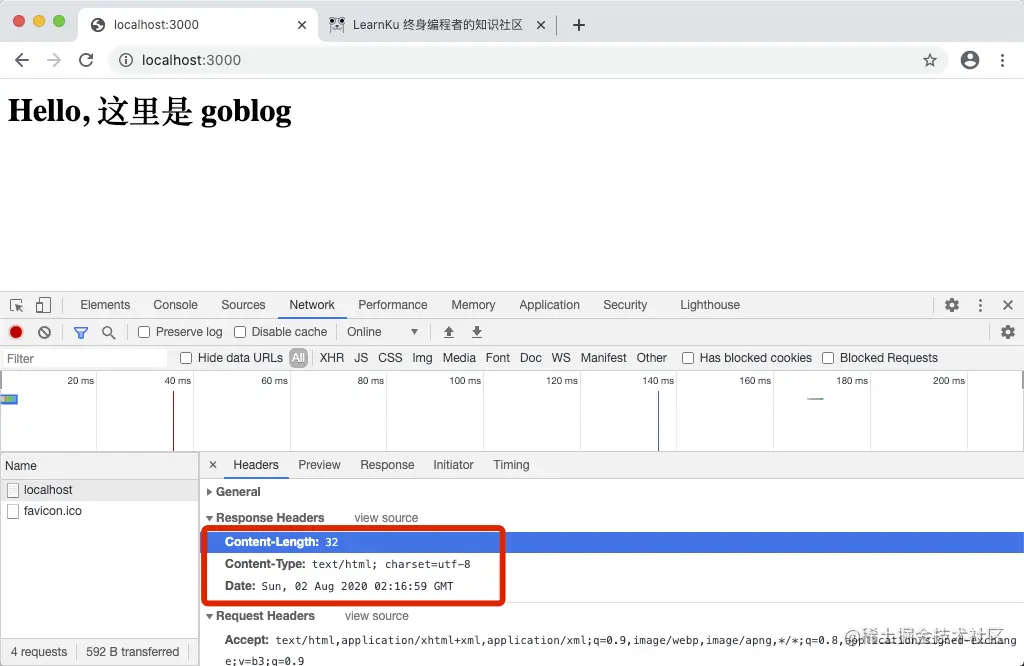Reload the localhost:3000 page
Screen dimensions: 1024x666
pos(86,60)
